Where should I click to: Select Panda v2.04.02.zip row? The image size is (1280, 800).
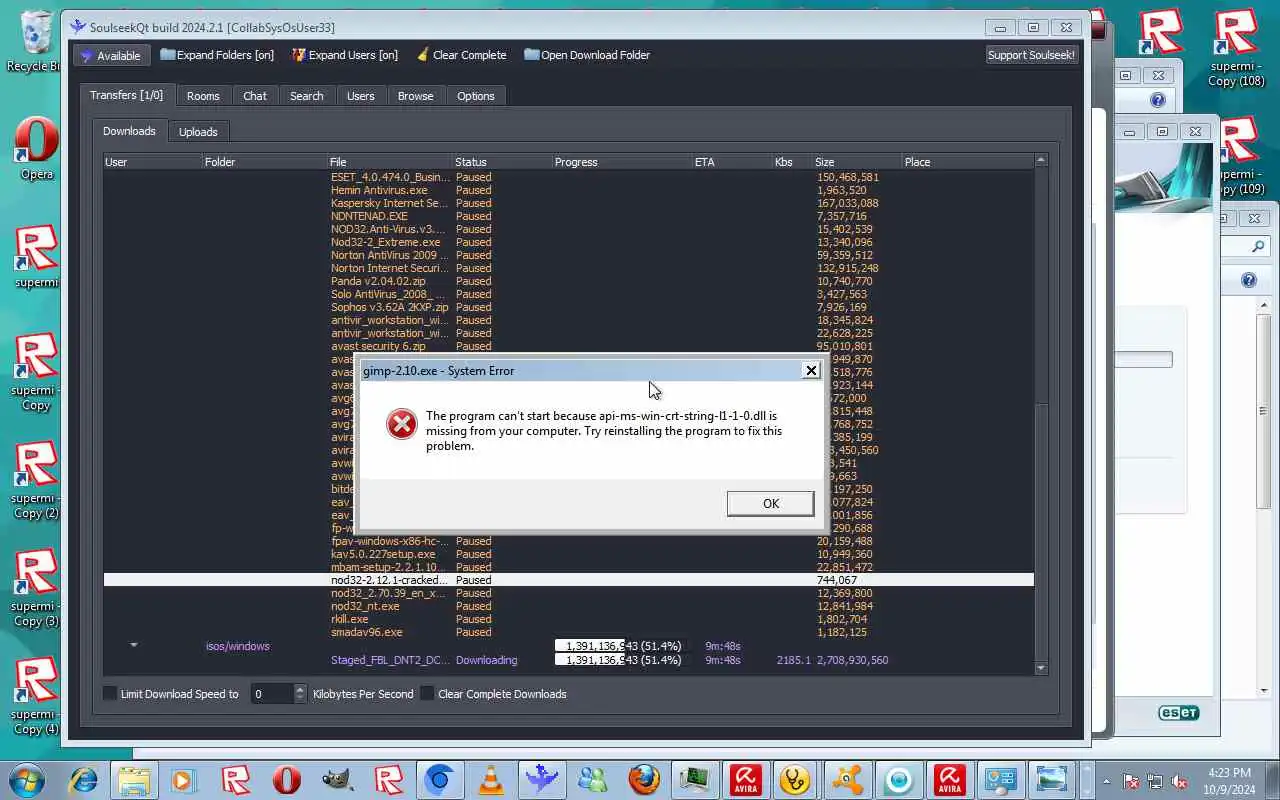click(568, 281)
